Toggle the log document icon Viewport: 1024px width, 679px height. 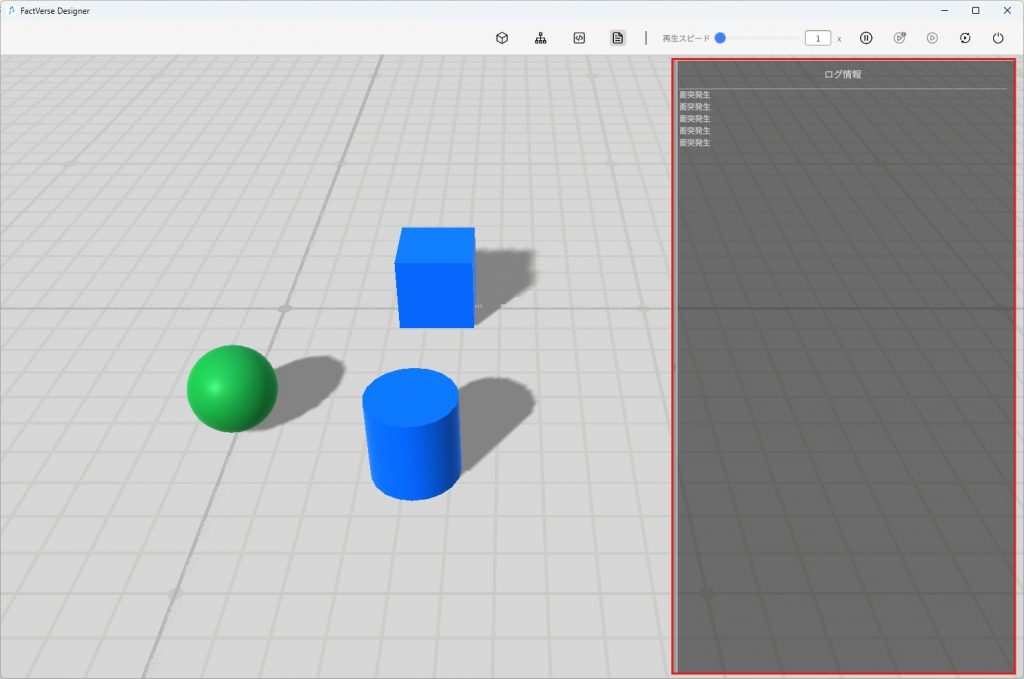tap(618, 38)
